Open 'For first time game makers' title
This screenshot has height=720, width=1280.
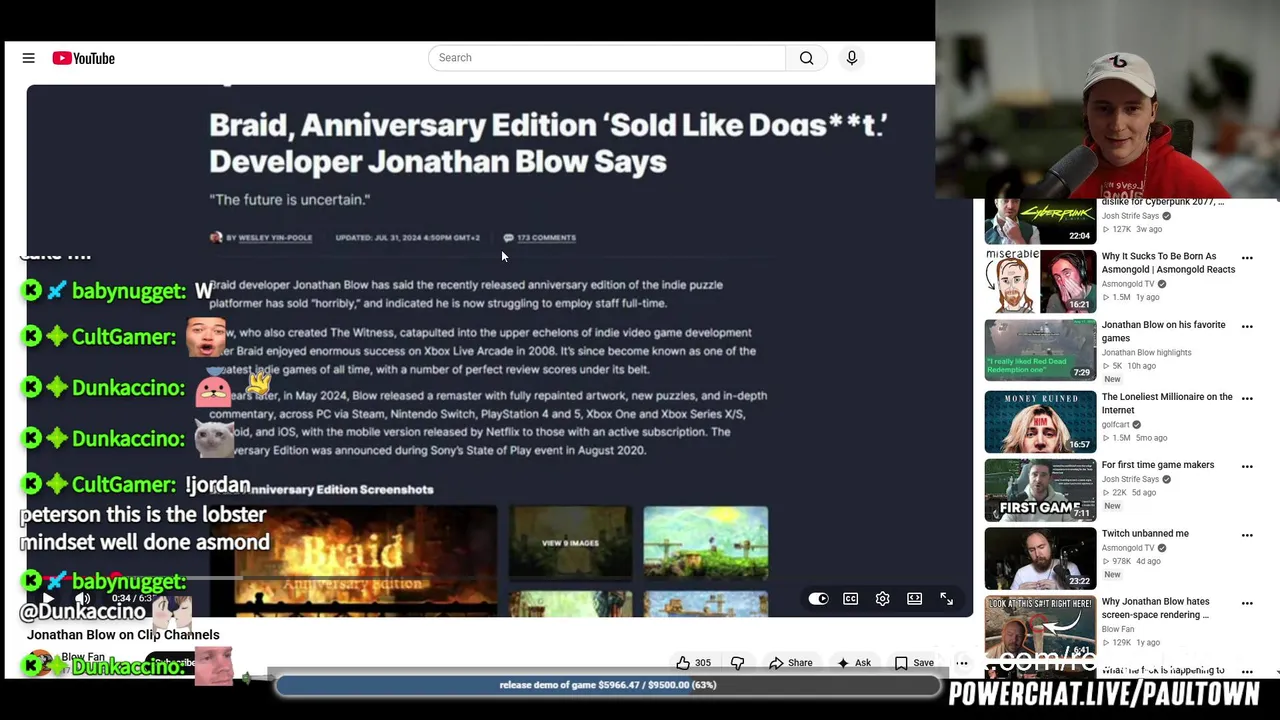[x=1158, y=465]
